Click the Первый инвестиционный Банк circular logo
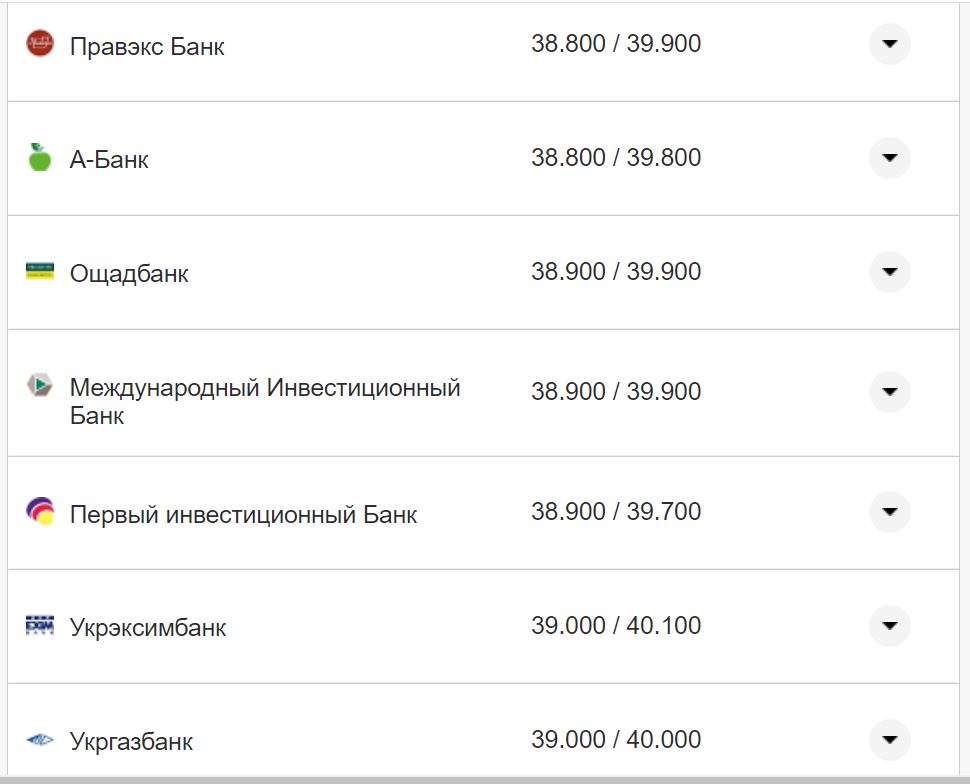The image size is (970, 784). [x=39, y=511]
